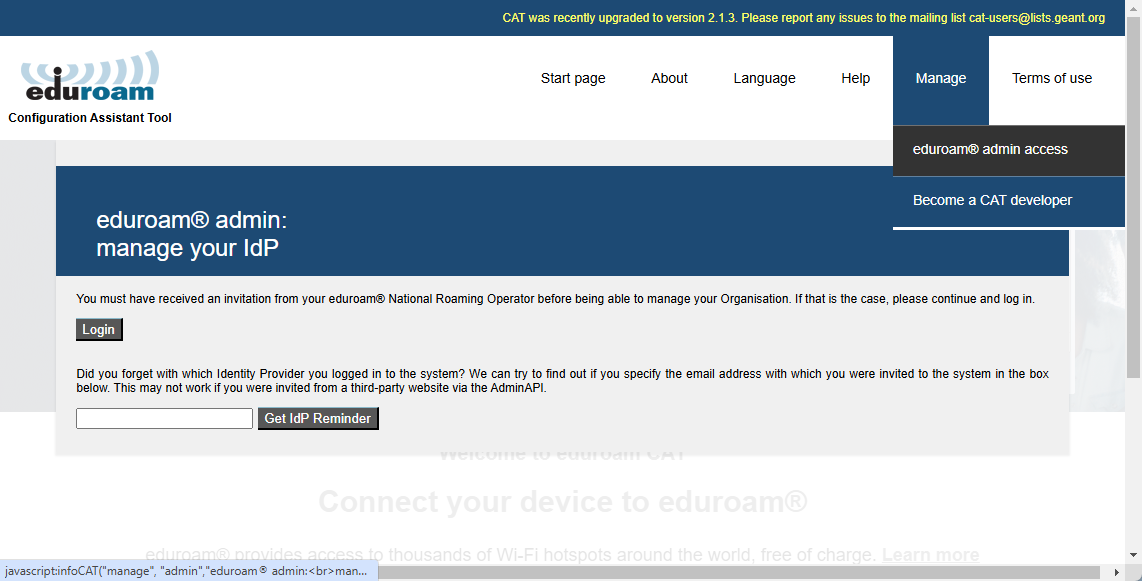Click the CAT version 2.1.3 notice text
The image size is (1142, 581).
click(803, 18)
